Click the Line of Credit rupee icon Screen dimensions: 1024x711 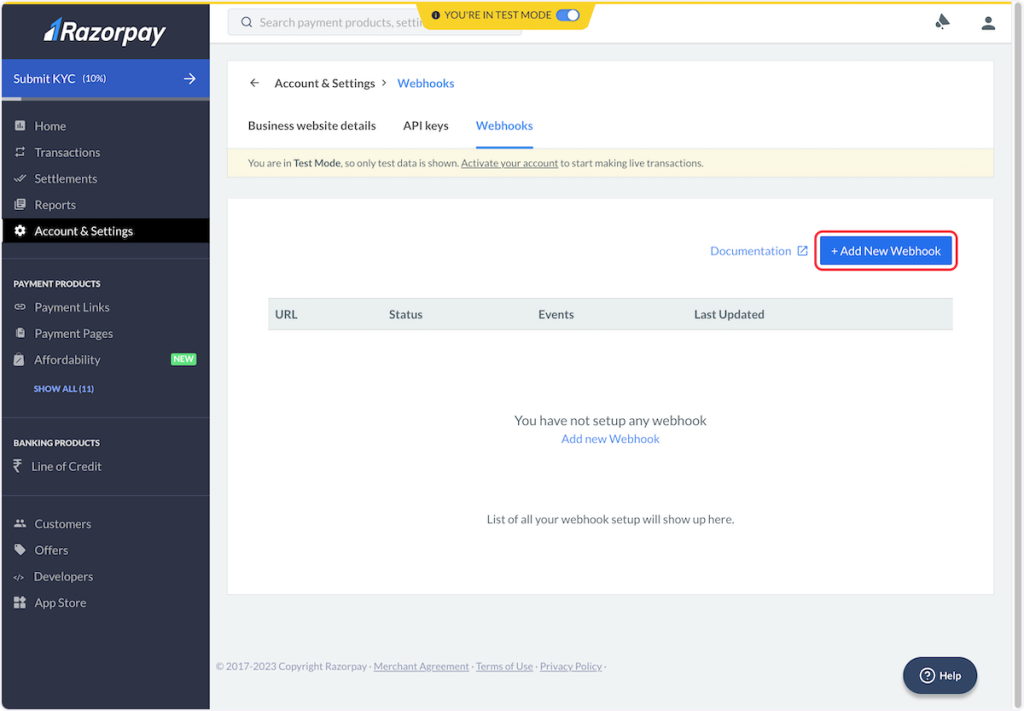point(18,466)
